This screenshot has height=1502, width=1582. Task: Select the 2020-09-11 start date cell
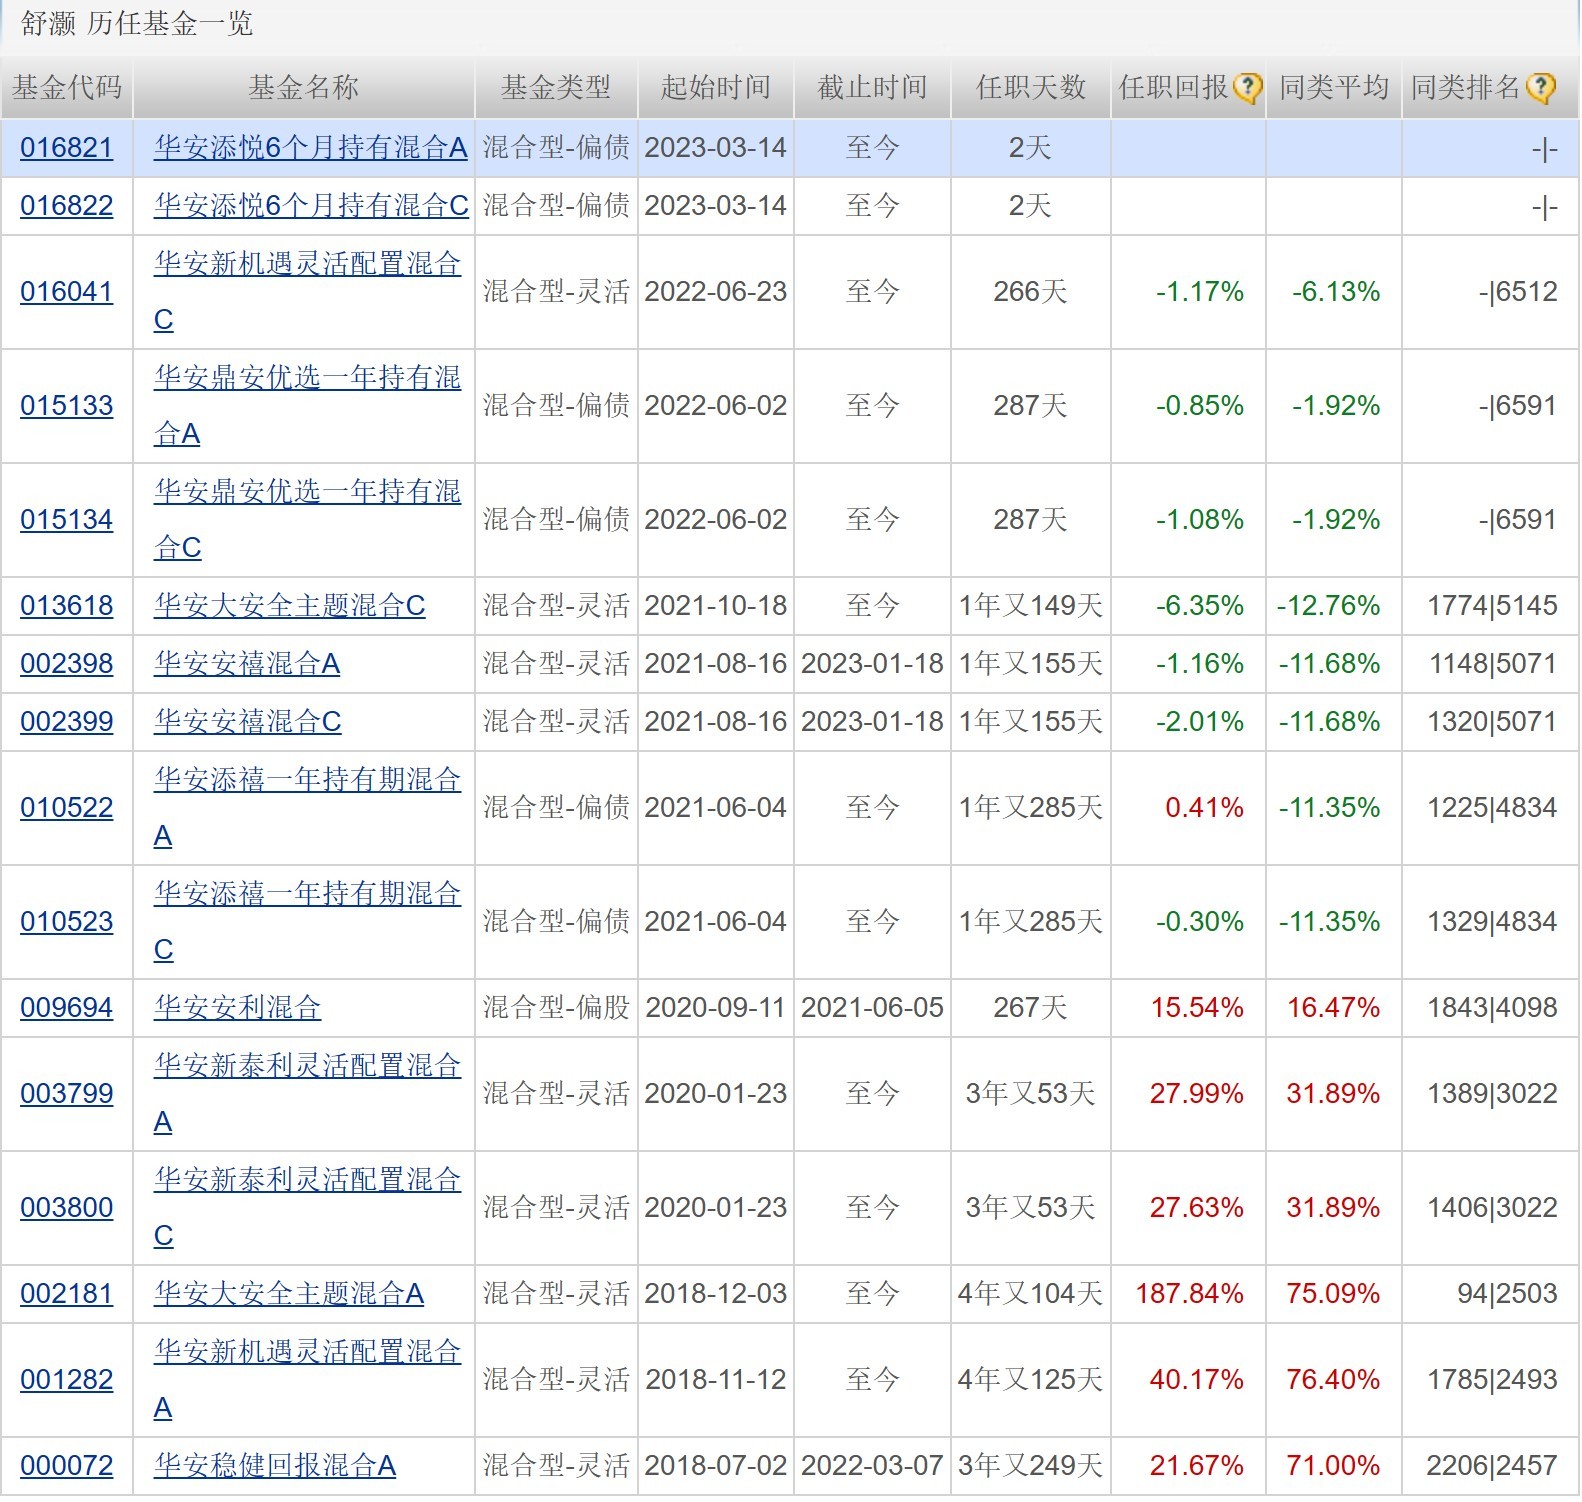tap(716, 1008)
